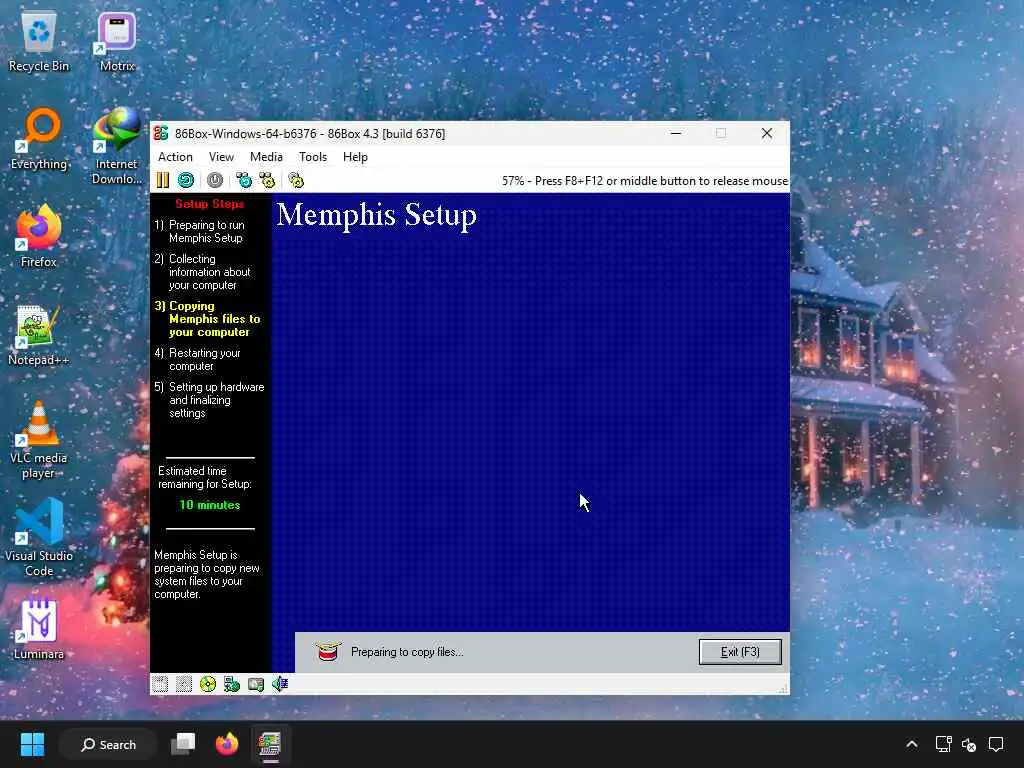This screenshot has height=768, width=1024.
Task: Click the 'Preparing to run Memphis Setup' step
Action: click(200, 231)
